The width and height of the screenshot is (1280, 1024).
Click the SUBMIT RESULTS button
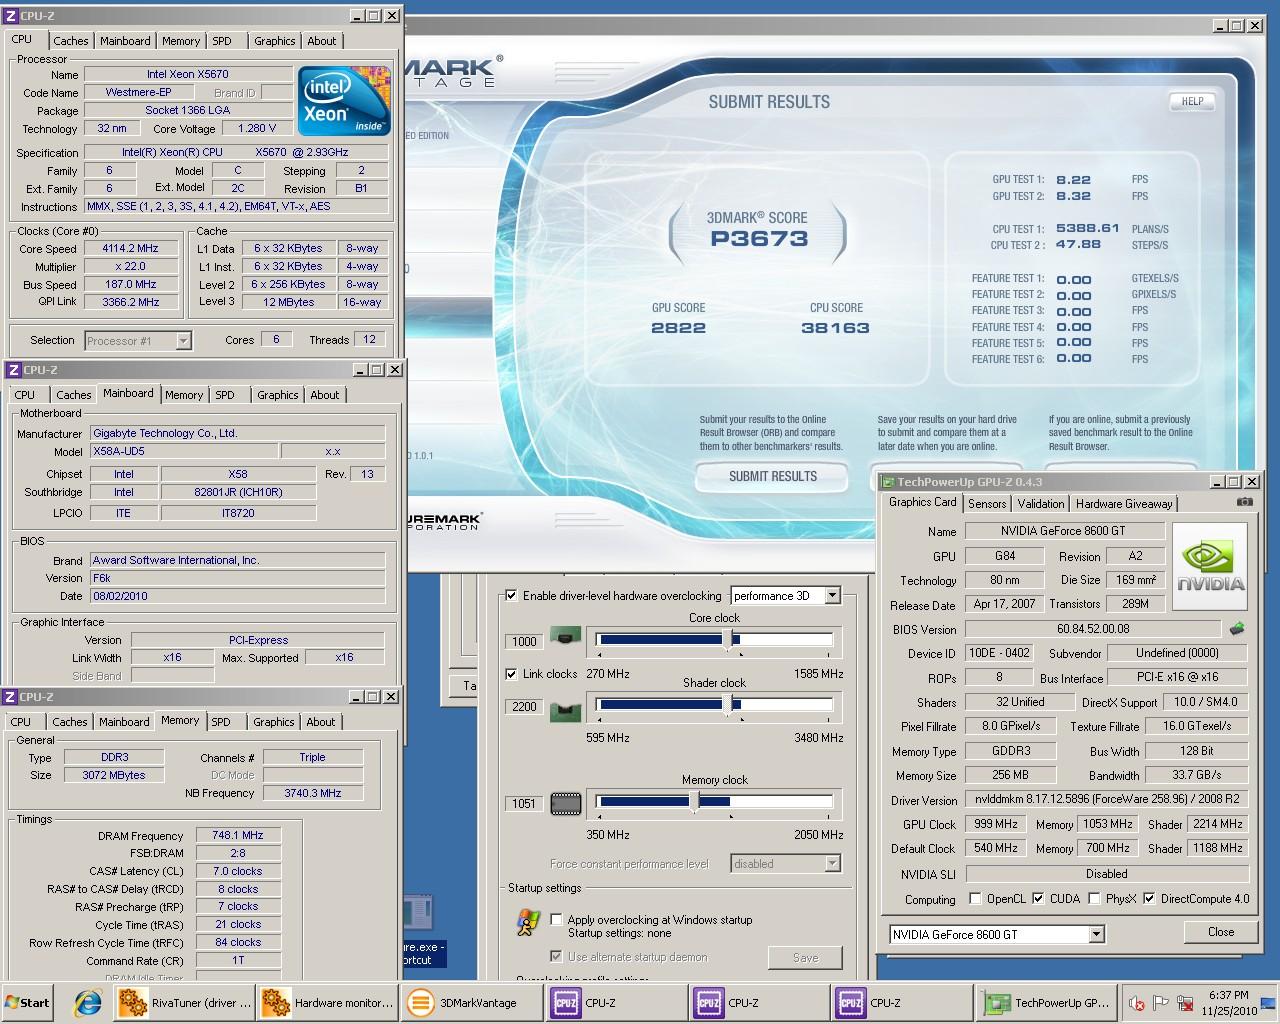click(x=772, y=476)
